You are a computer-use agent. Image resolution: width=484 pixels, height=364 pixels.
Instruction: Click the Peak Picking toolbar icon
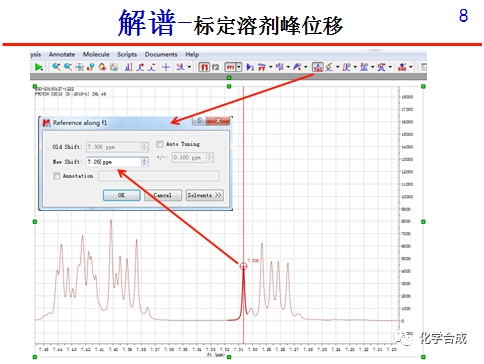(329, 67)
